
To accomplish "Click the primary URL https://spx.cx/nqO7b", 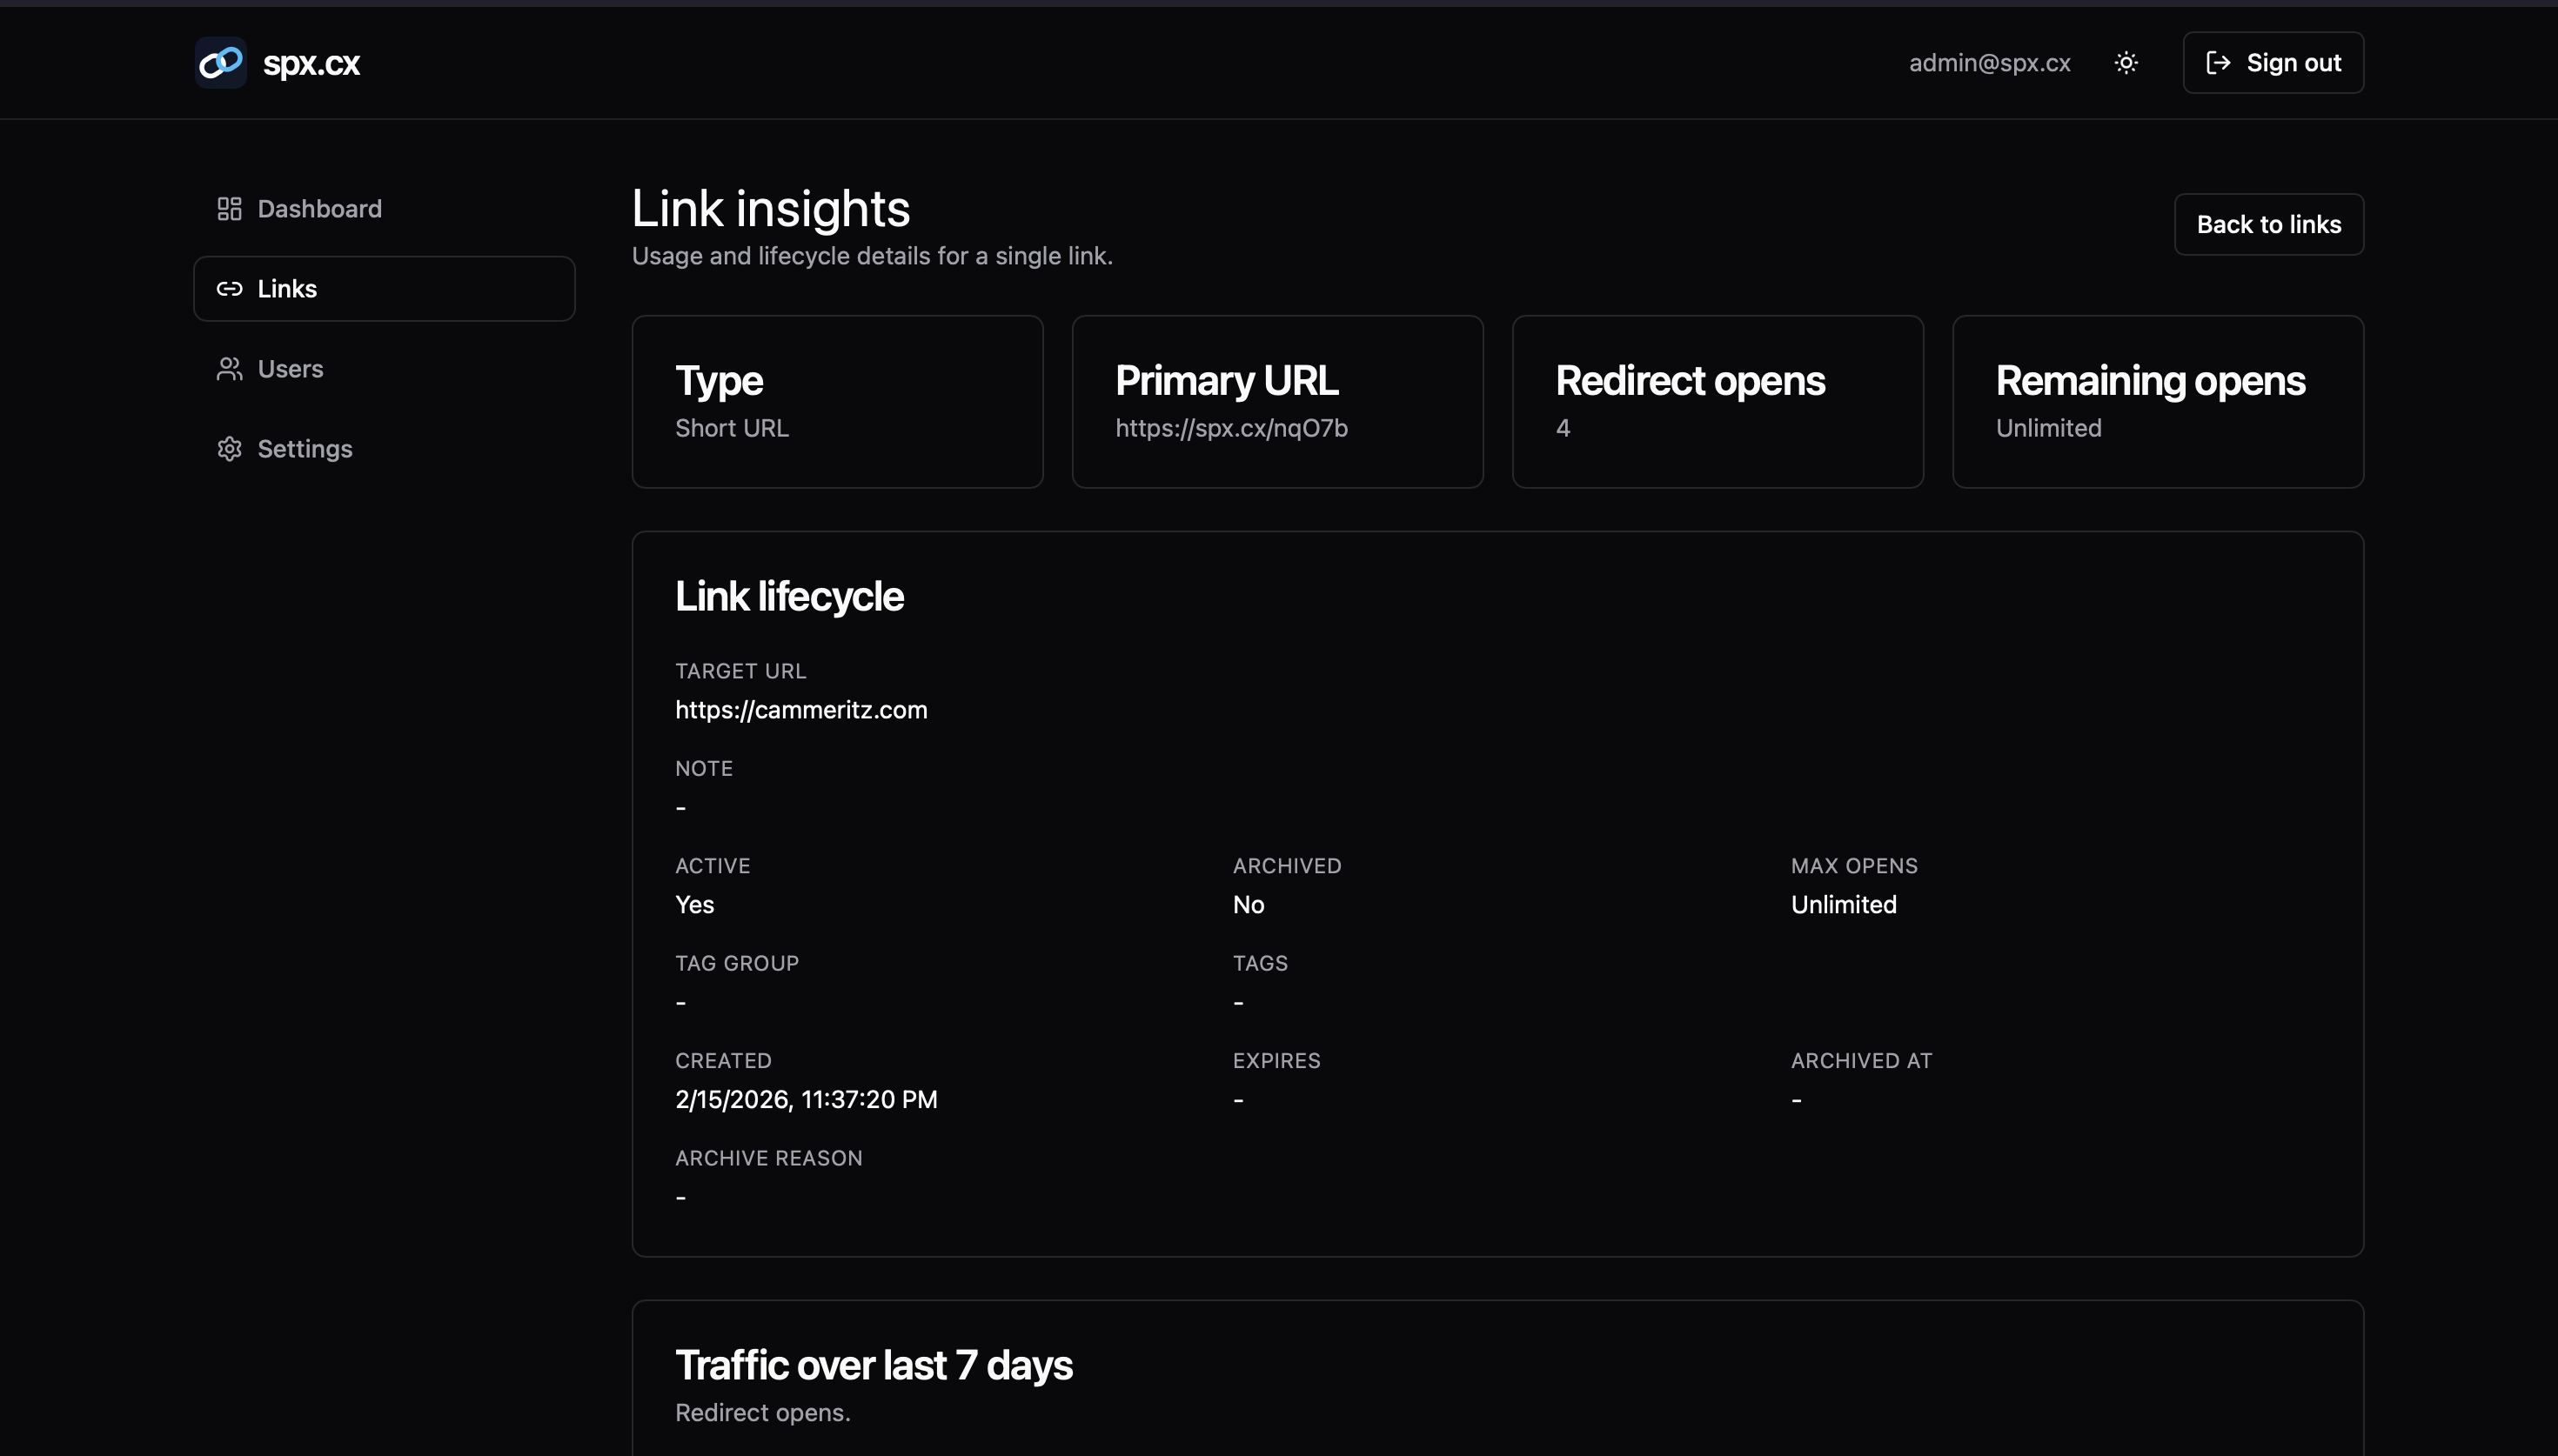I will (1231, 428).
